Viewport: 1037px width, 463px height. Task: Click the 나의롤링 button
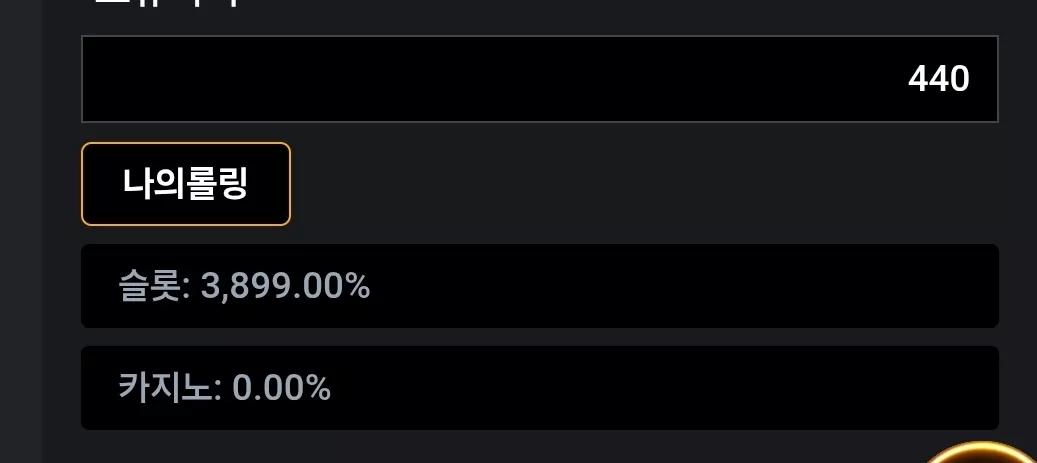tap(186, 184)
